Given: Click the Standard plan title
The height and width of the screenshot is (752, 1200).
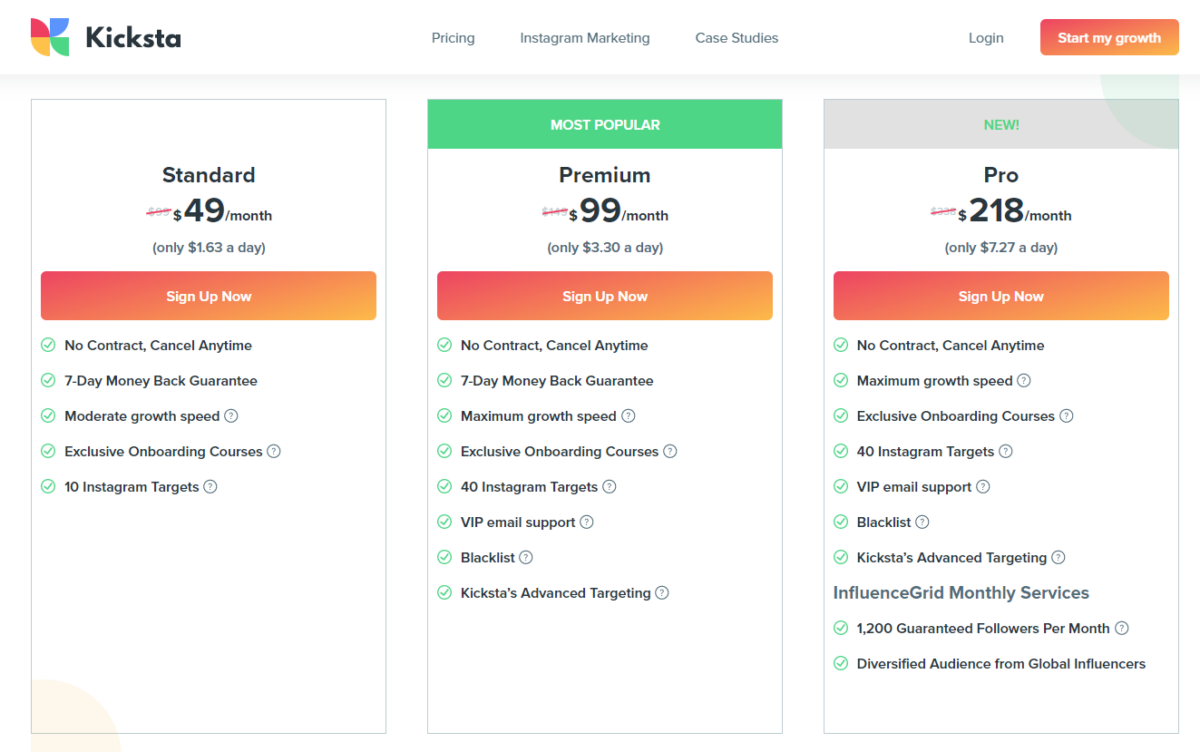Looking at the screenshot, I should coord(208,175).
